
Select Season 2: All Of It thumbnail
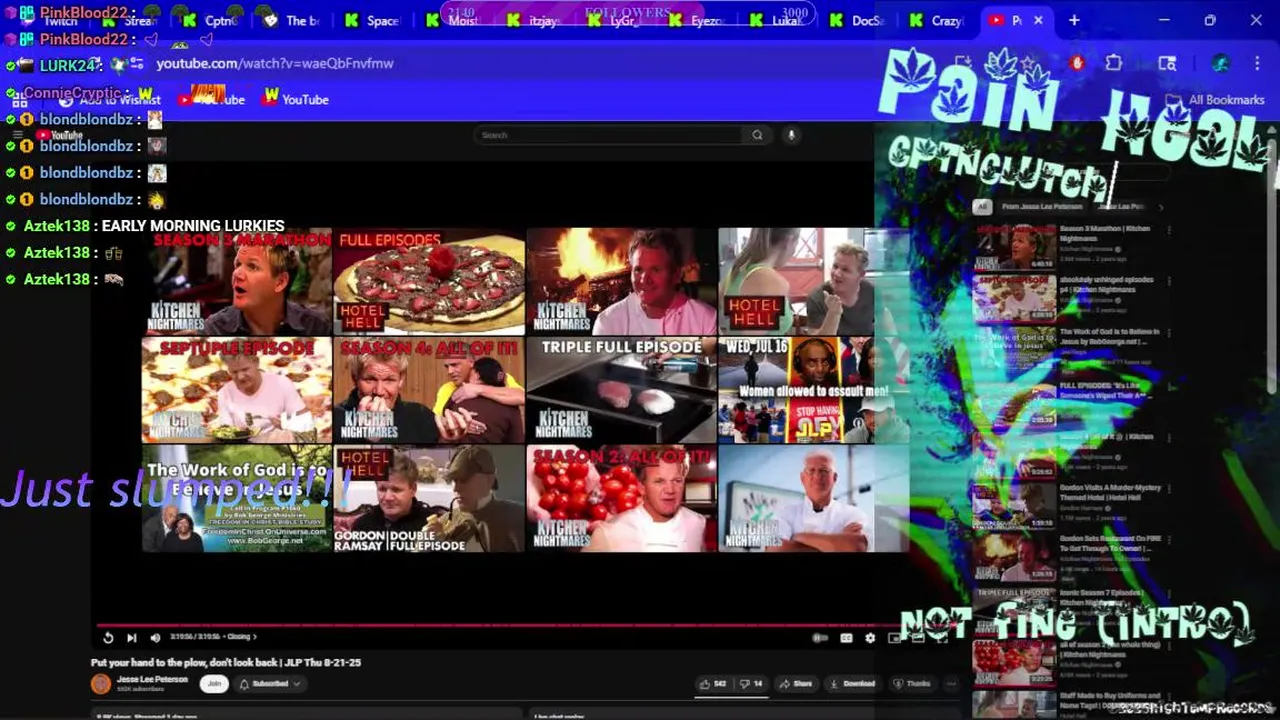[x=621, y=498]
